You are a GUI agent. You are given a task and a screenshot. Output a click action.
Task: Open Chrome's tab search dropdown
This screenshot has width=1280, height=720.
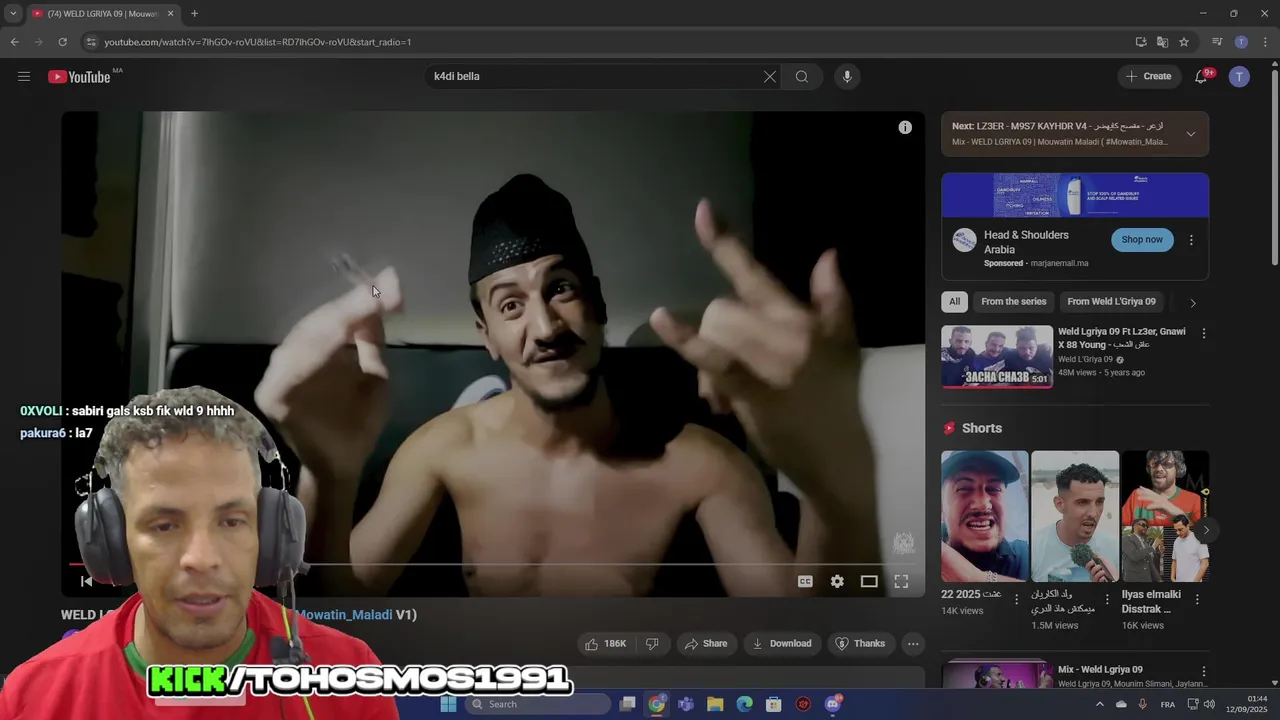tap(13, 13)
